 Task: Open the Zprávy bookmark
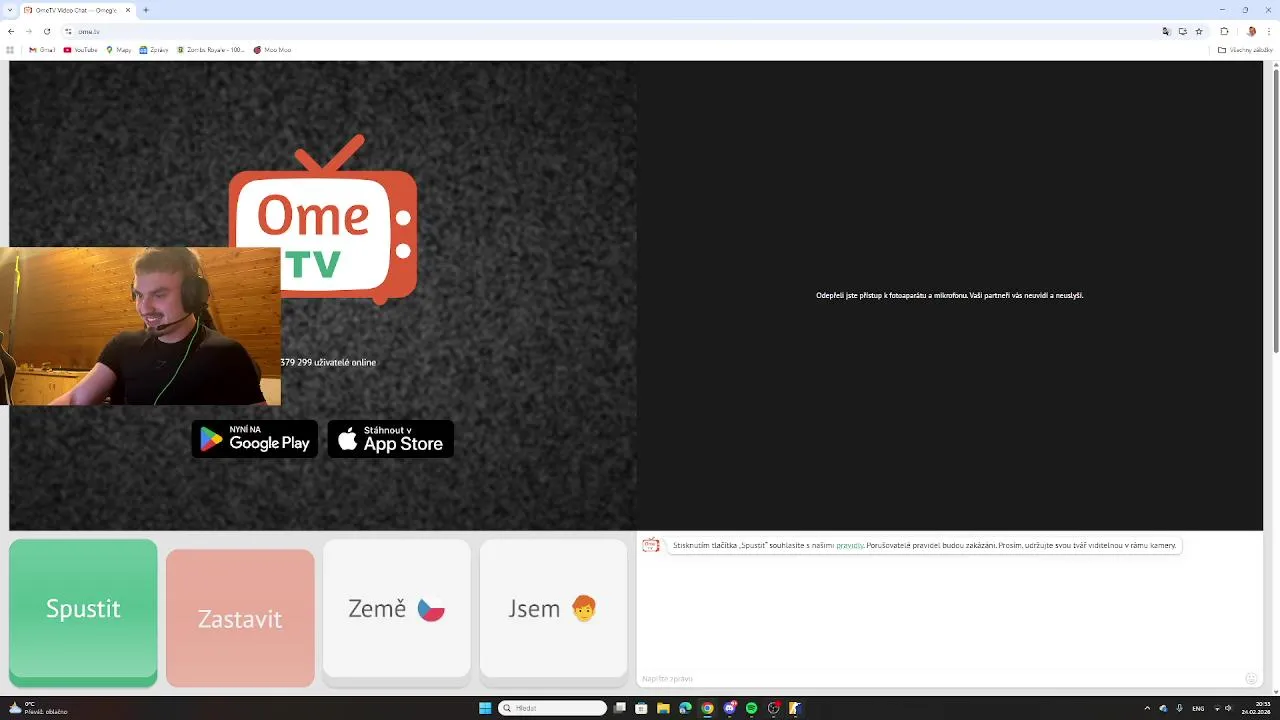pyautogui.click(x=154, y=49)
